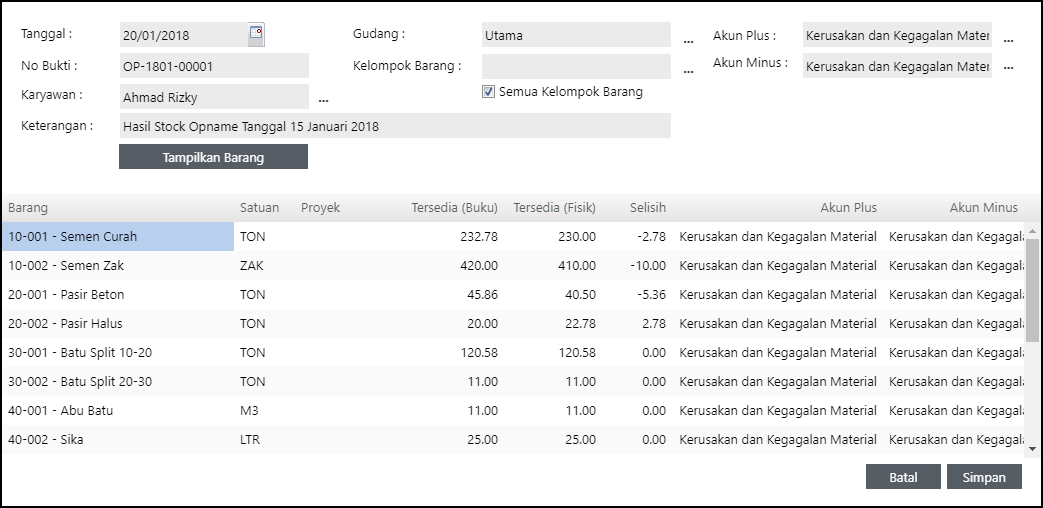Click the Akun Minus ellipsis lookup
Image resolution: width=1043 pixels, height=508 pixels.
(x=1008, y=68)
